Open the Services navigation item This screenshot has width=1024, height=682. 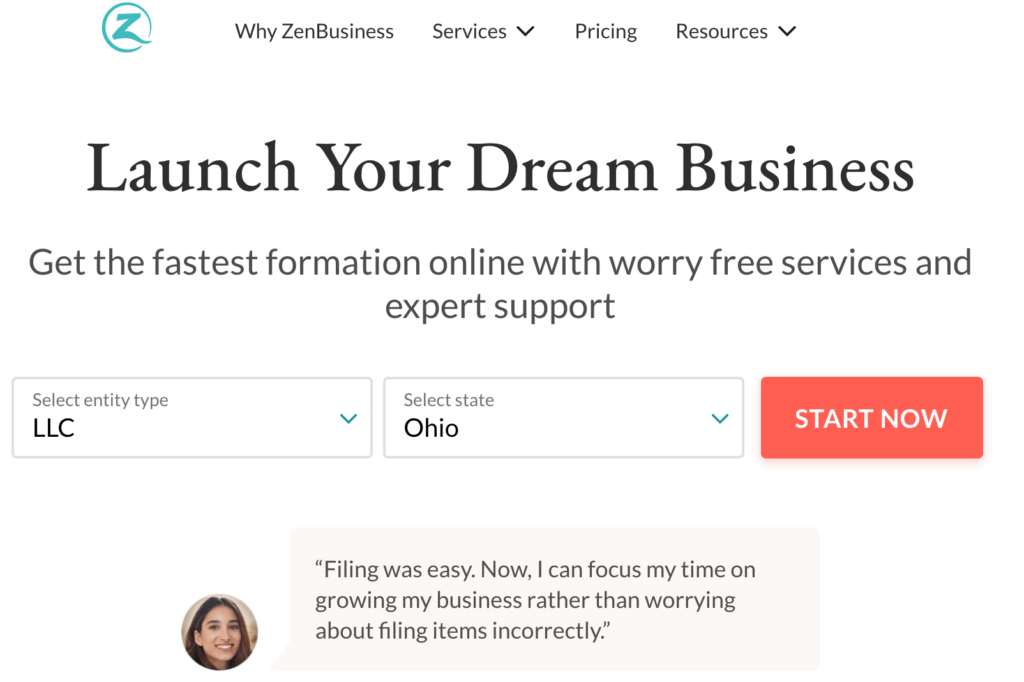(x=470, y=31)
